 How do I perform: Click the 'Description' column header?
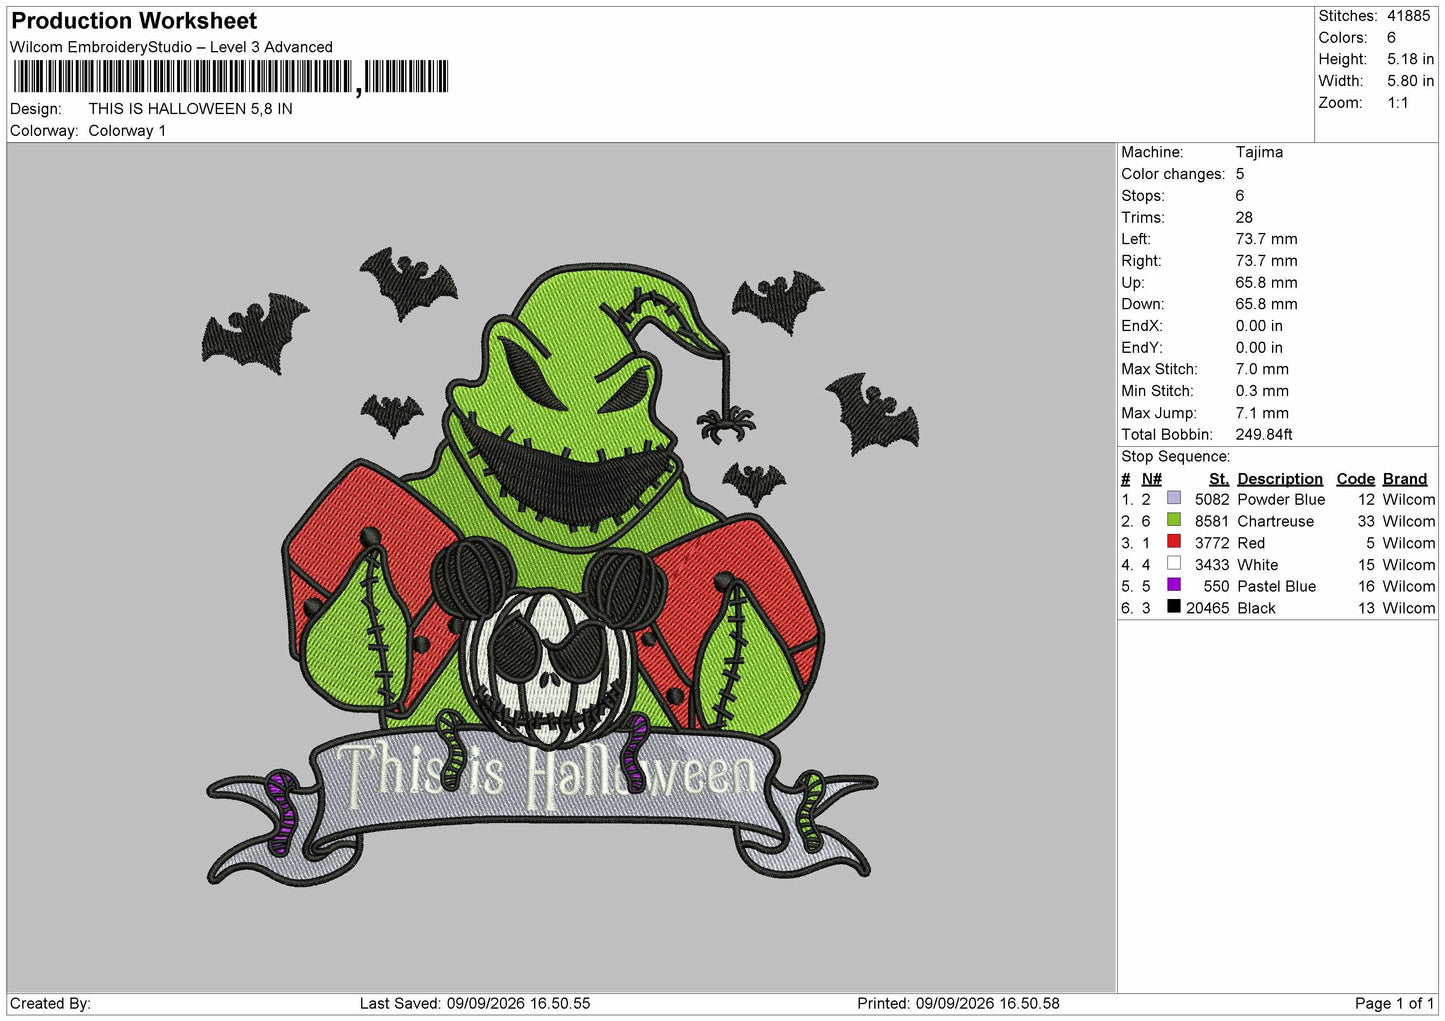1280,479
